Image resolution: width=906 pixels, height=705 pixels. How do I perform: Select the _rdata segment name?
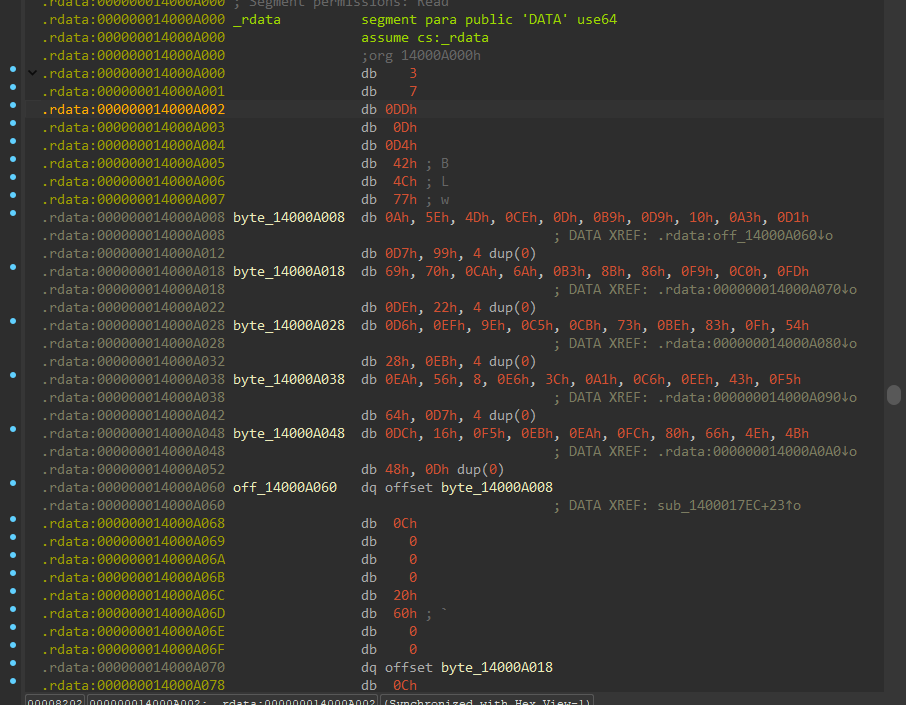click(x=257, y=20)
